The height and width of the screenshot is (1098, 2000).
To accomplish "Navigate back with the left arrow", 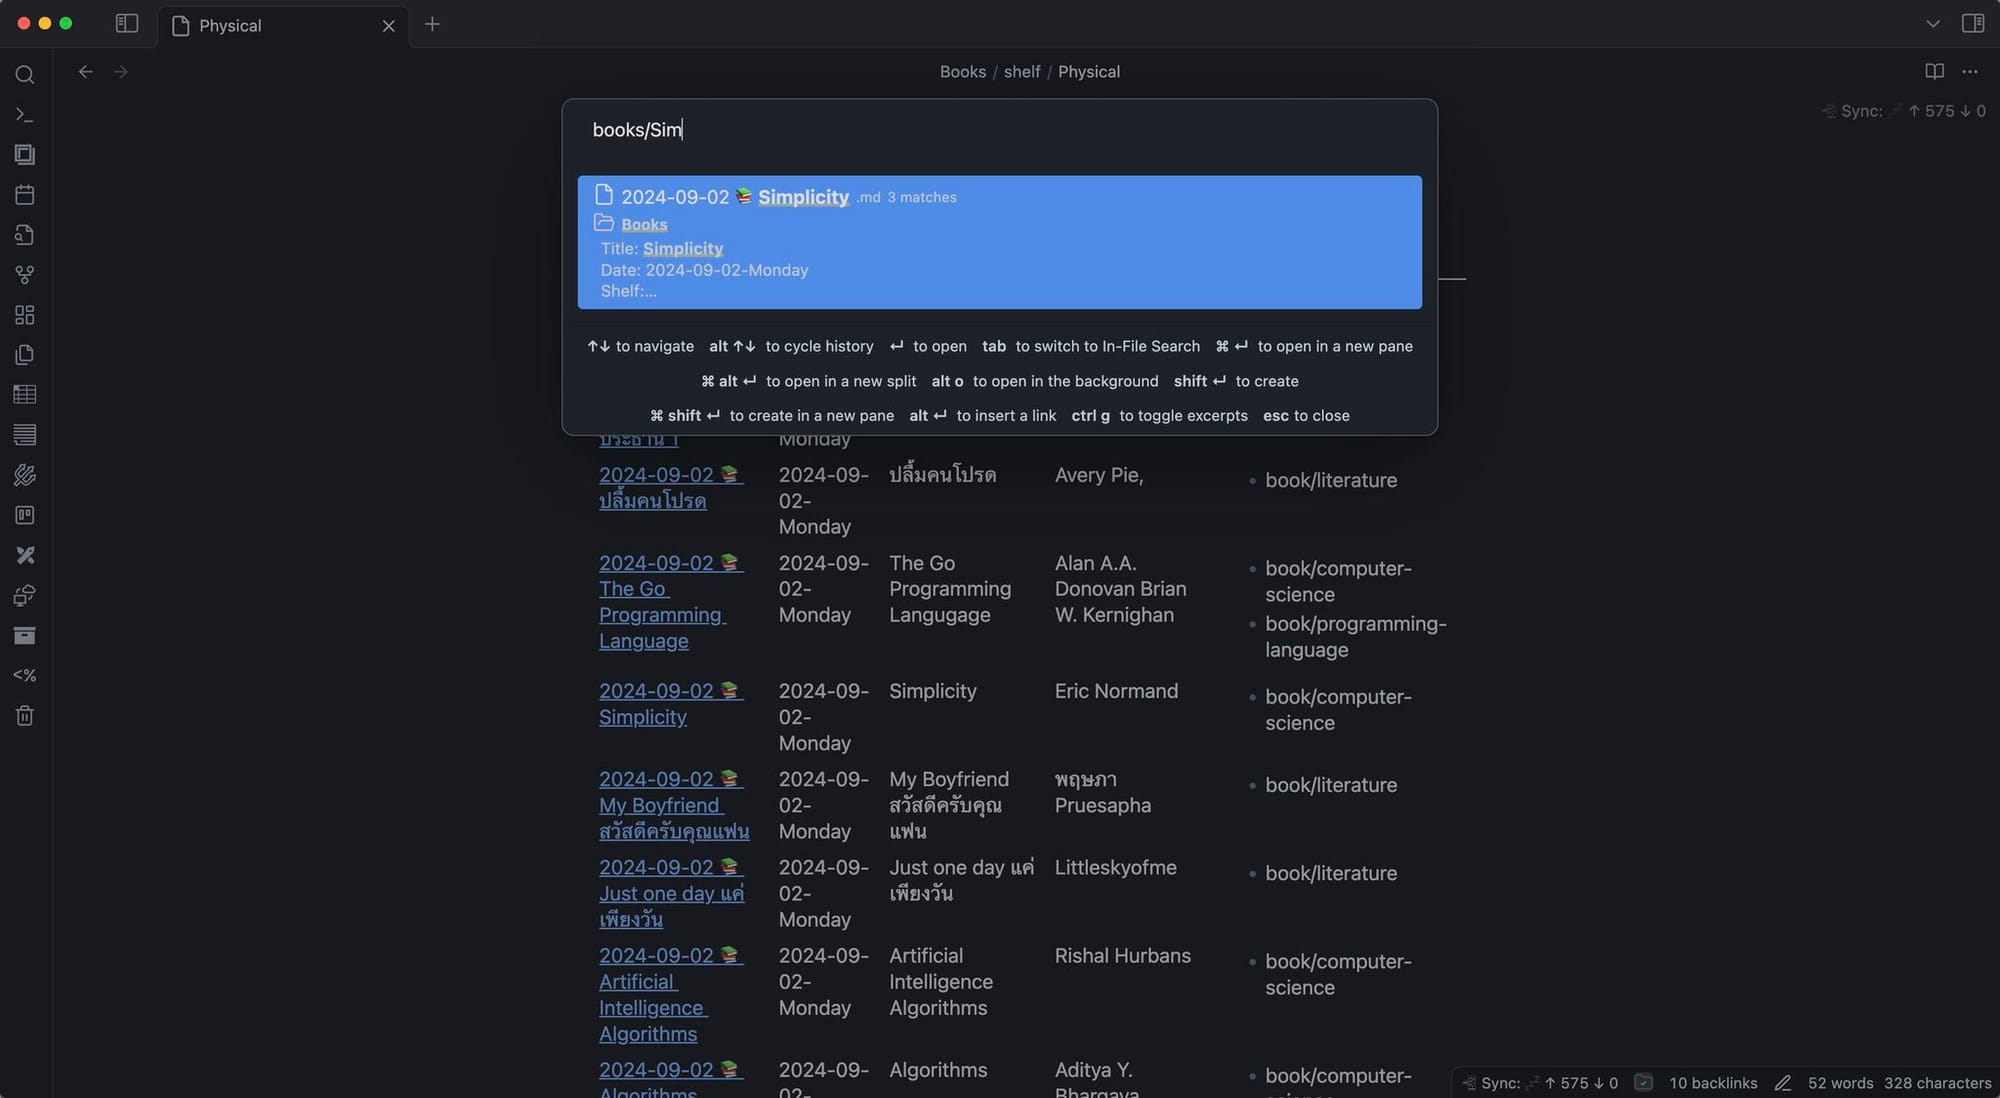I will [86, 72].
